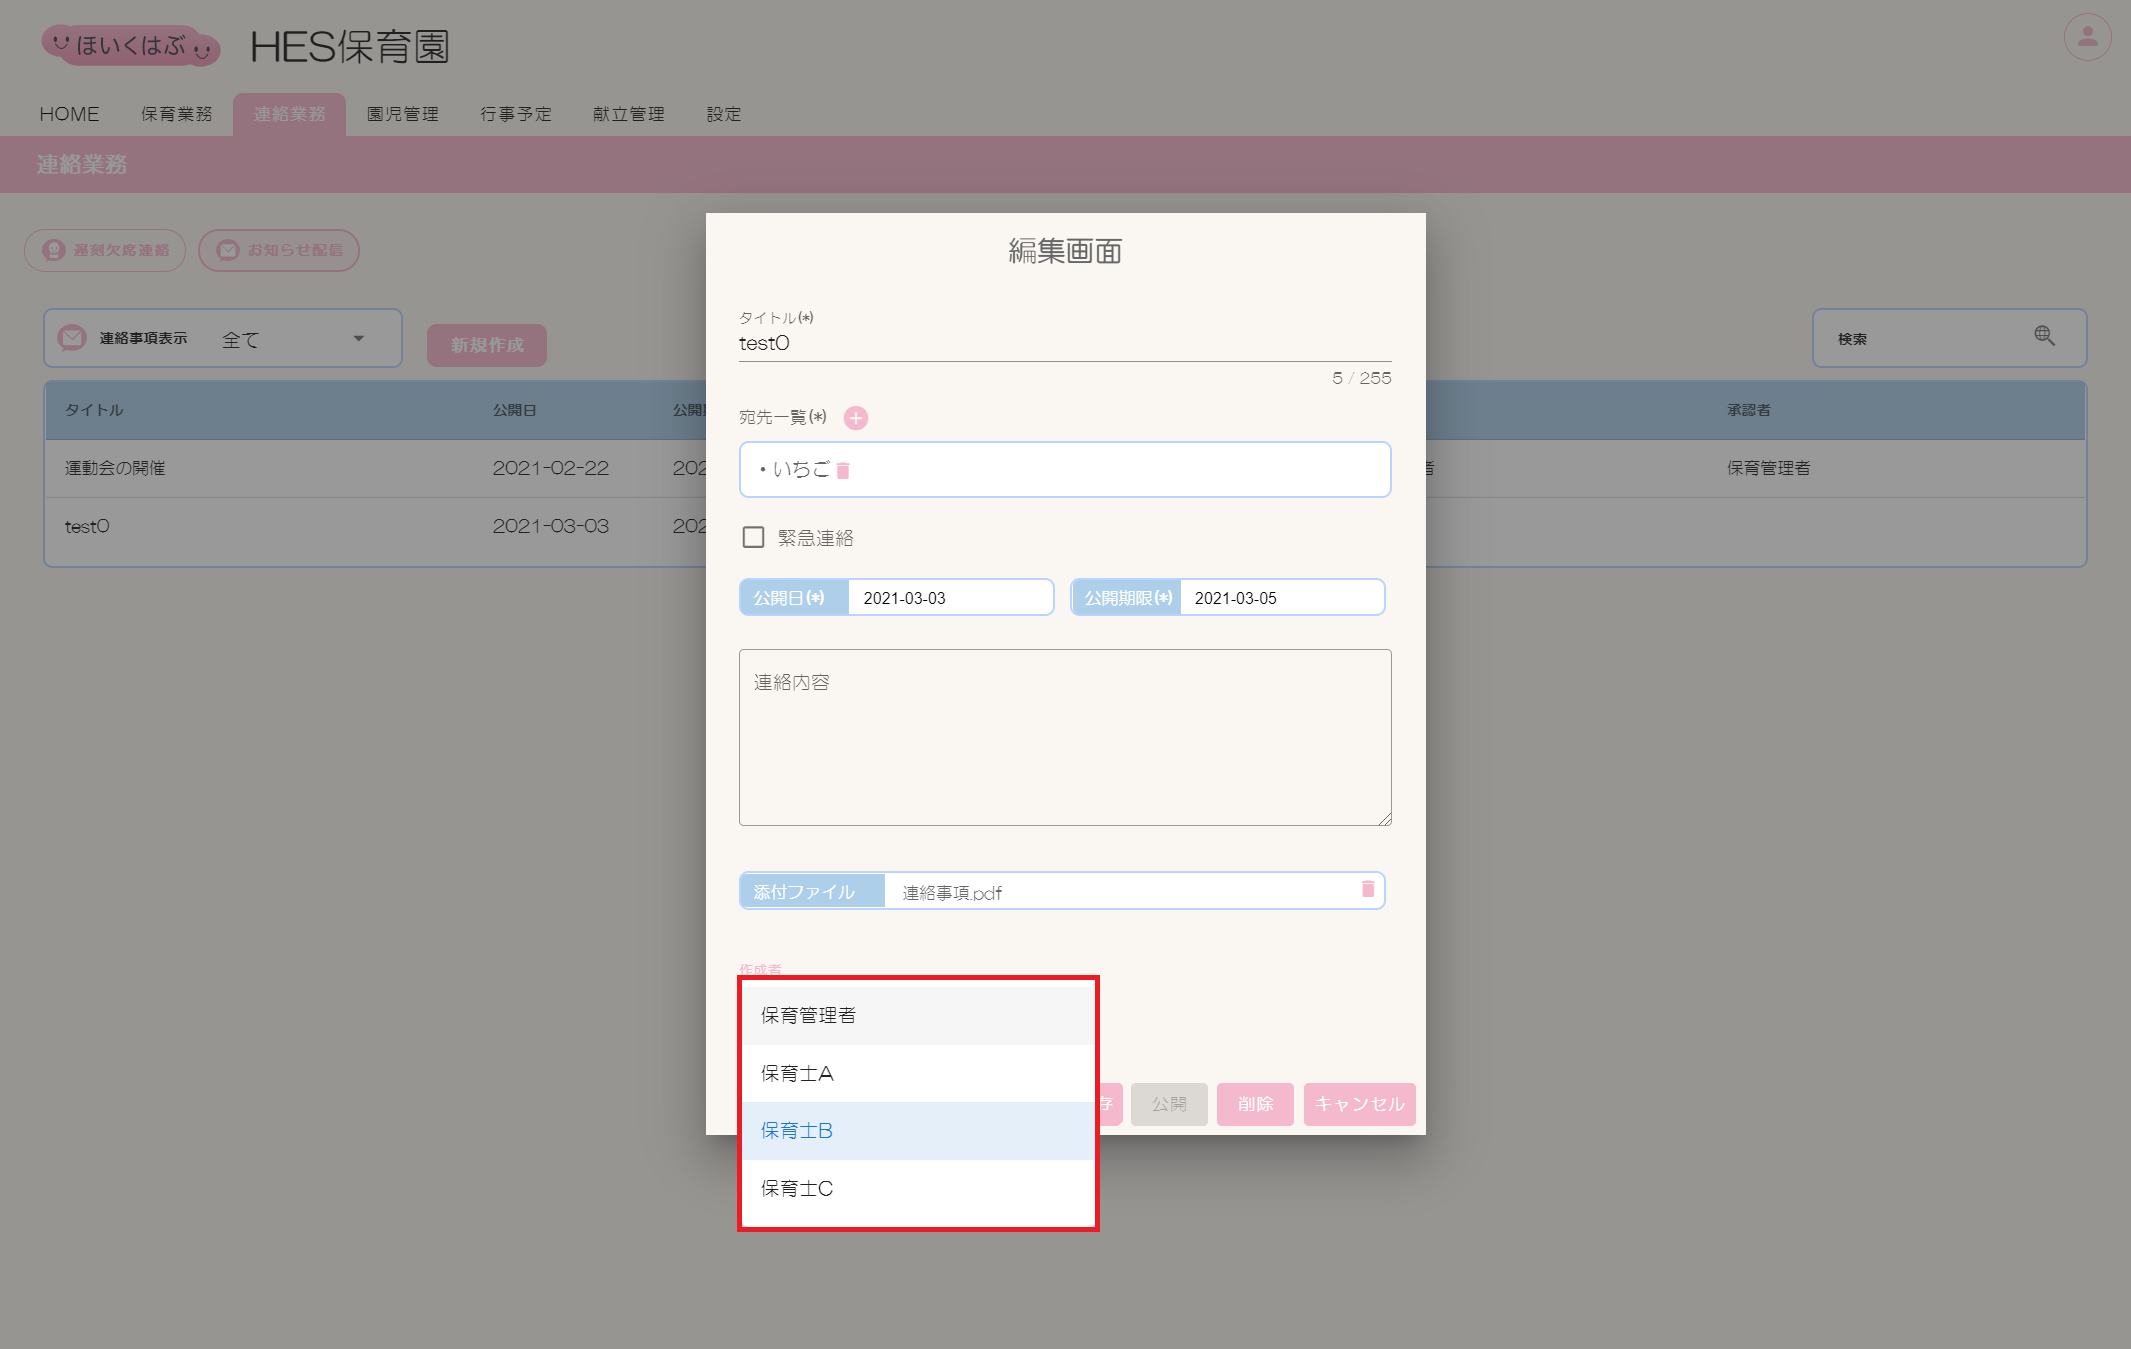2131x1349 pixels.
Task: Click into the 連絡内容 text area
Action: pos(1065,738)
